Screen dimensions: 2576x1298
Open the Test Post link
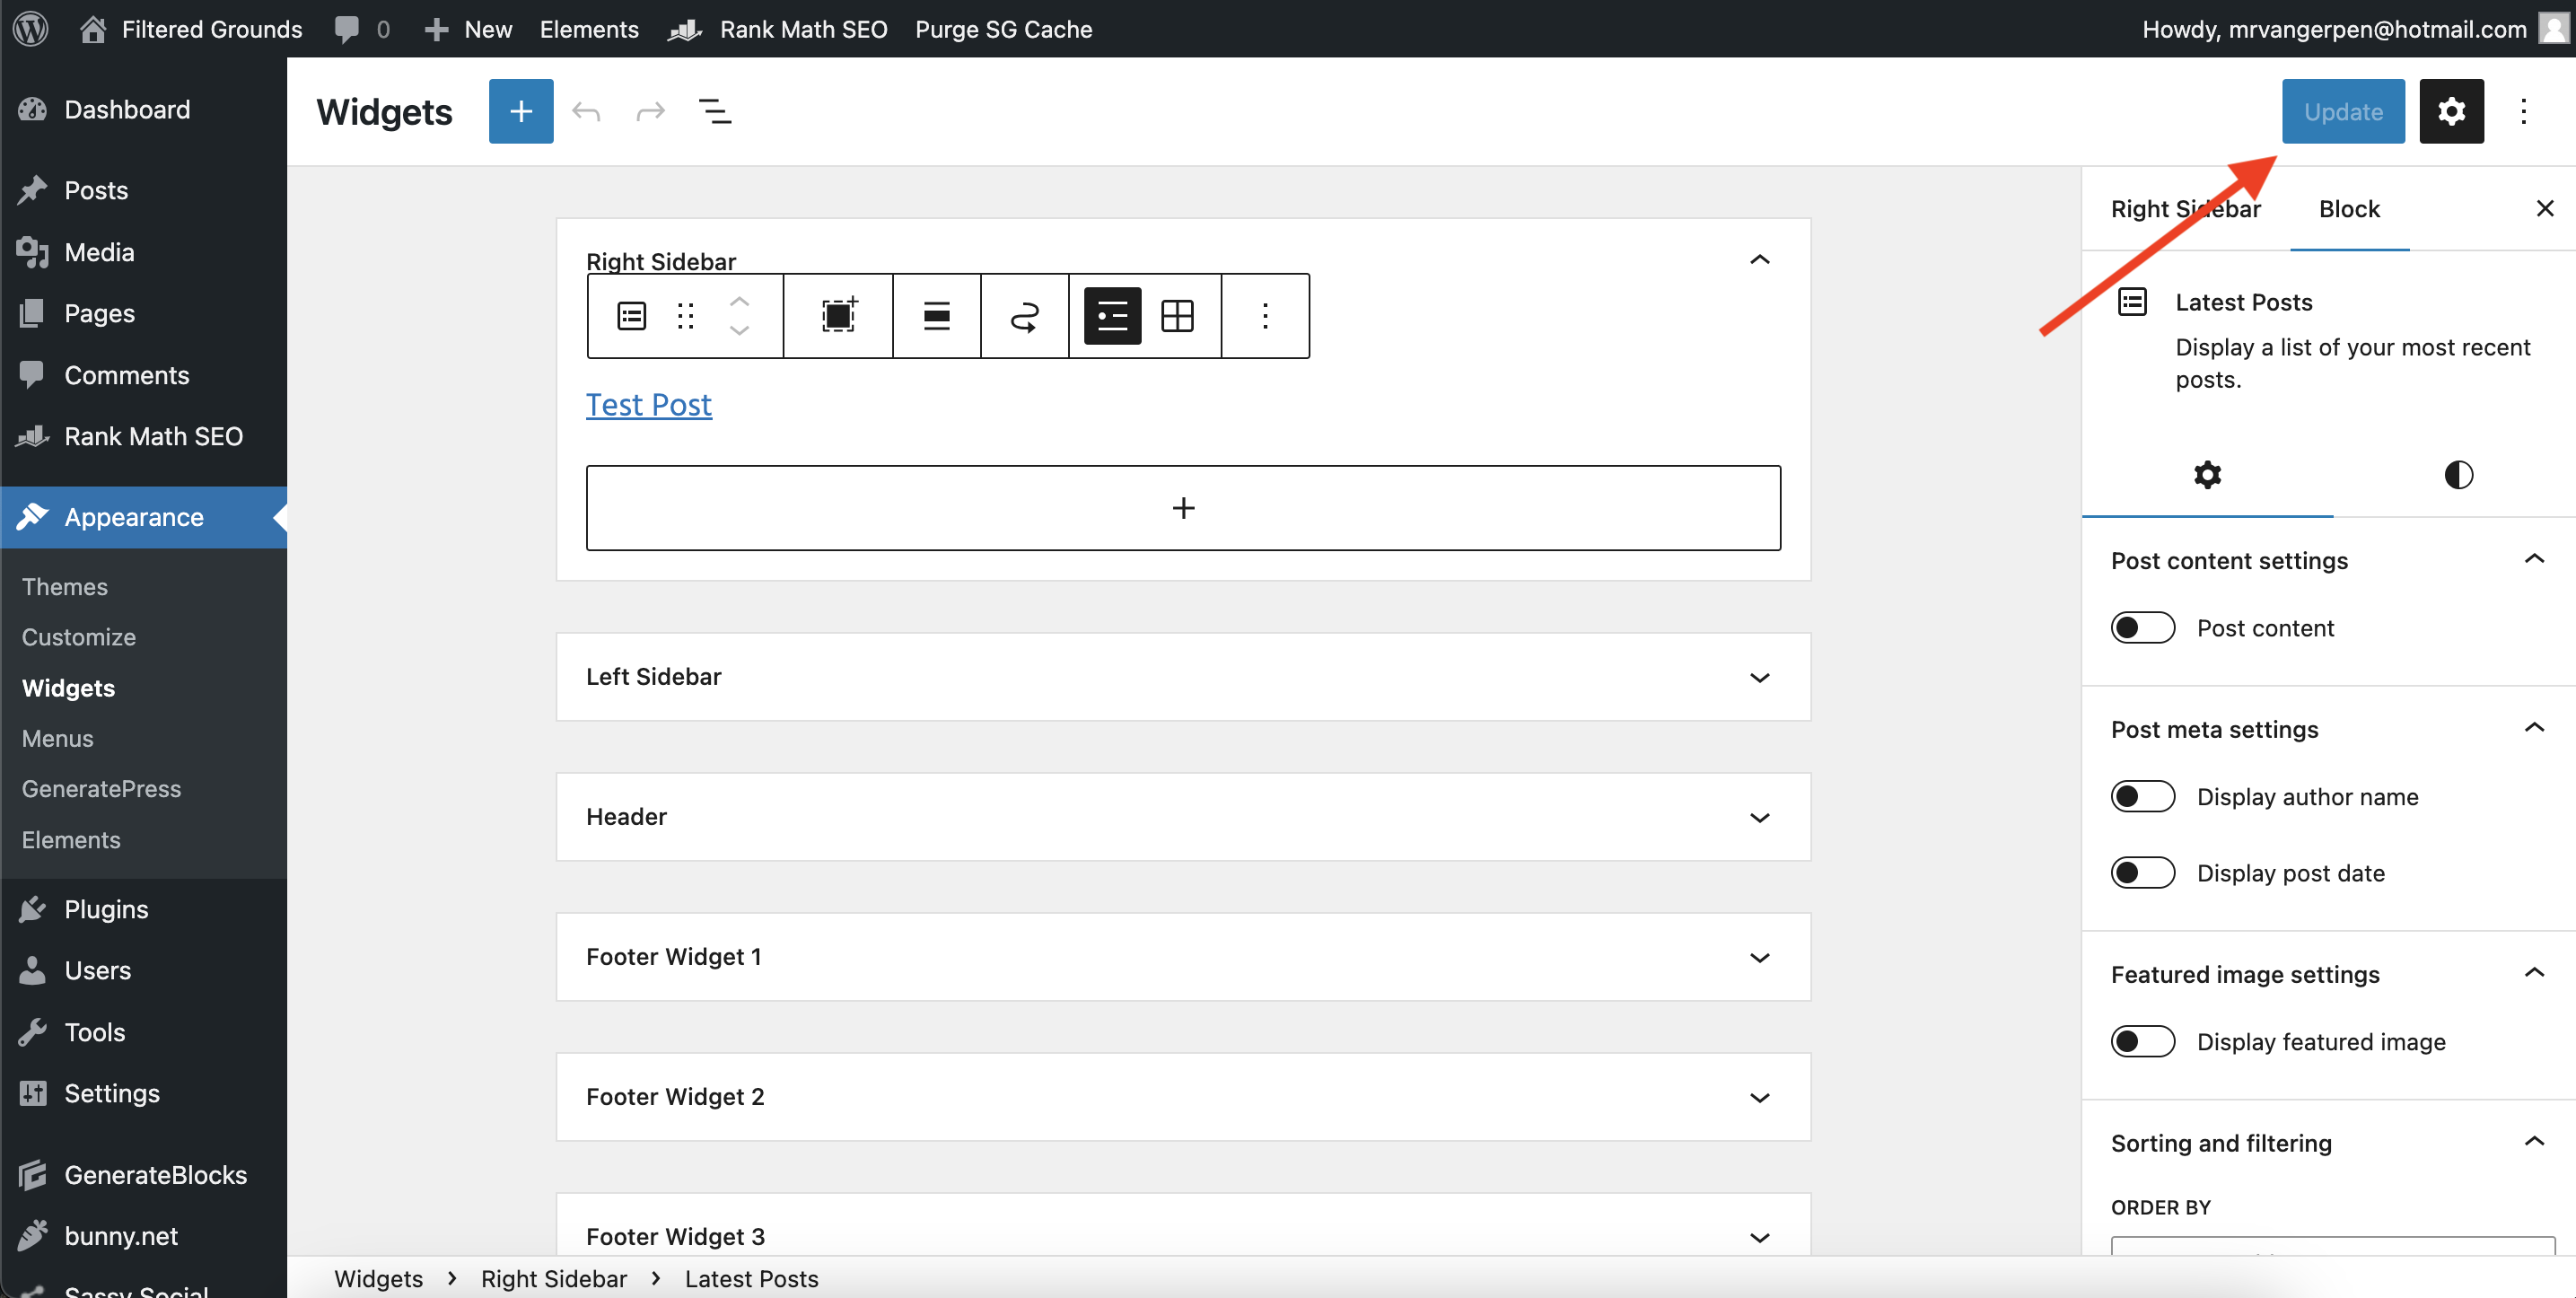pyautogui.click(x=648, y=404)
